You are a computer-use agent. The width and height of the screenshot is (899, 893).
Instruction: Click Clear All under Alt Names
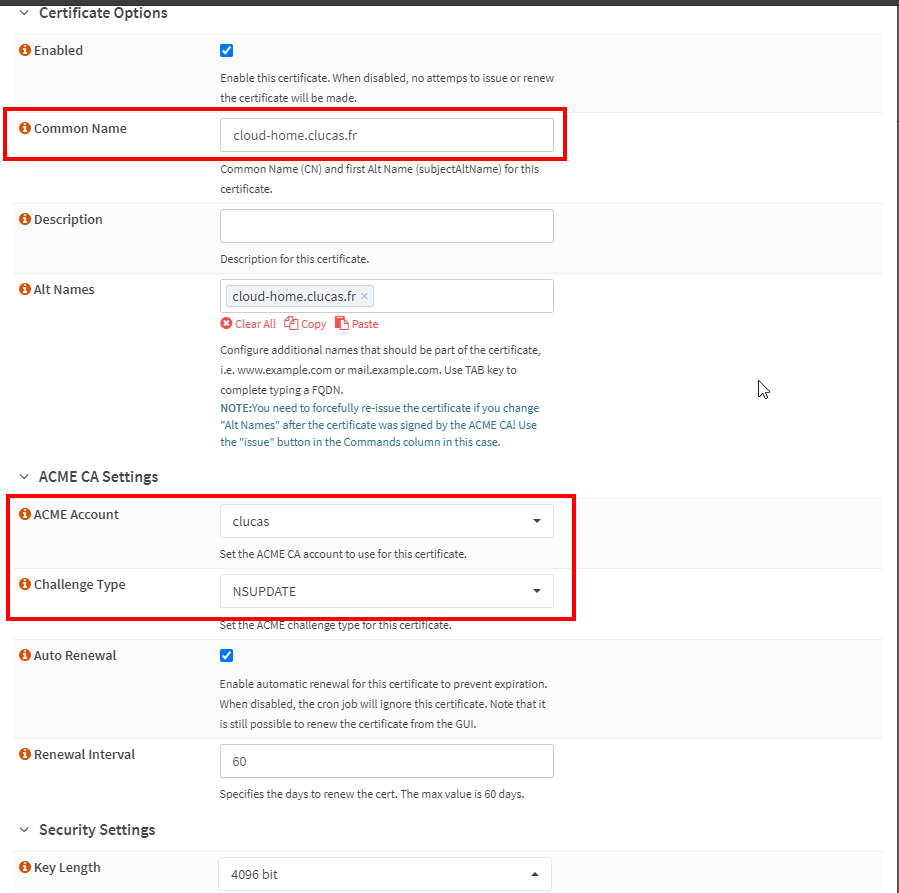pos(248,324)
